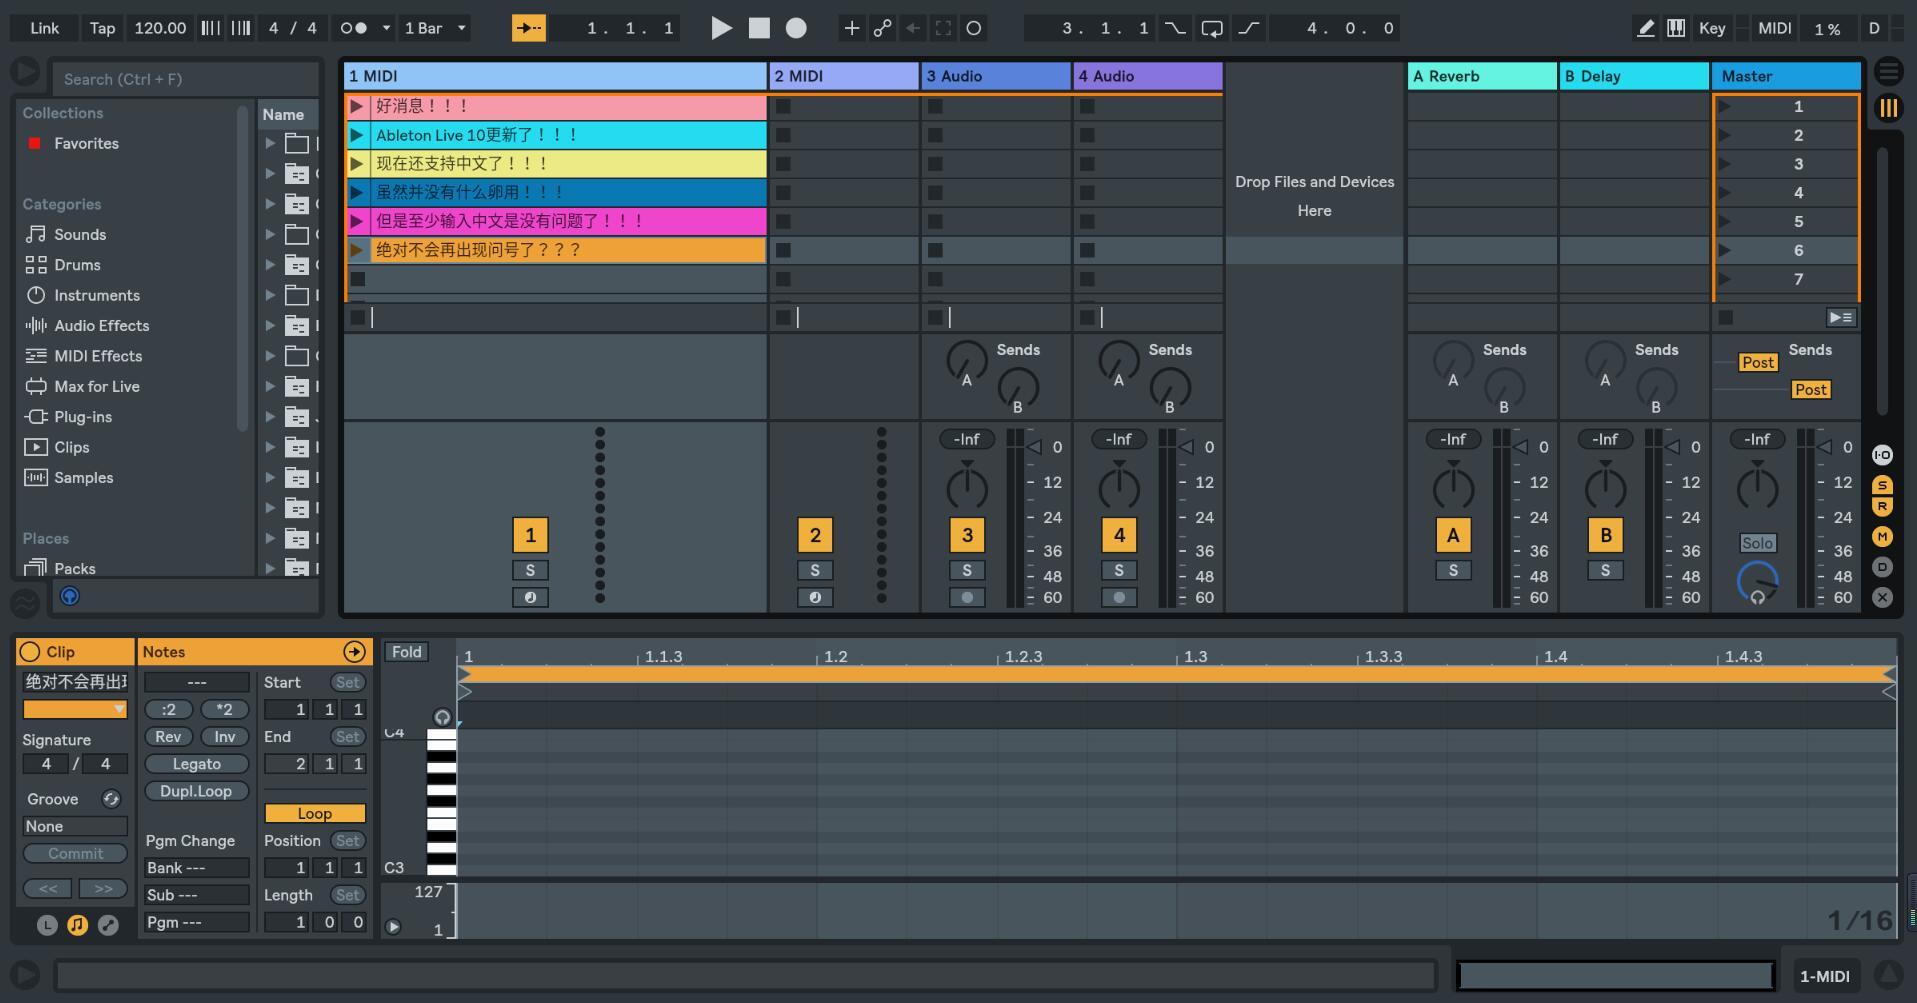
Task: Click the session record circle icon
Action: (x=795, y=28)
